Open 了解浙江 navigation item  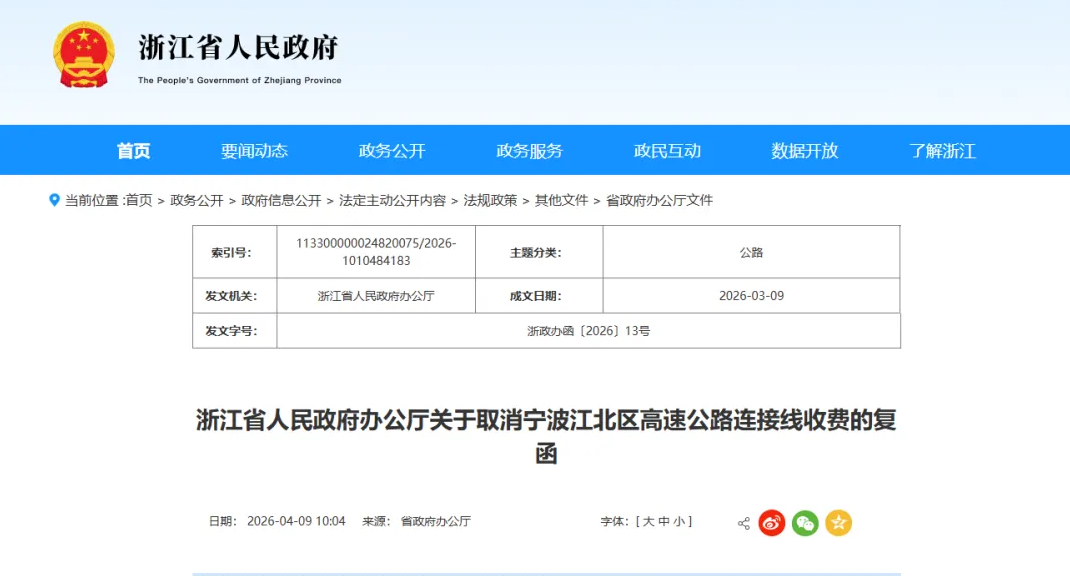click(942, 151)
